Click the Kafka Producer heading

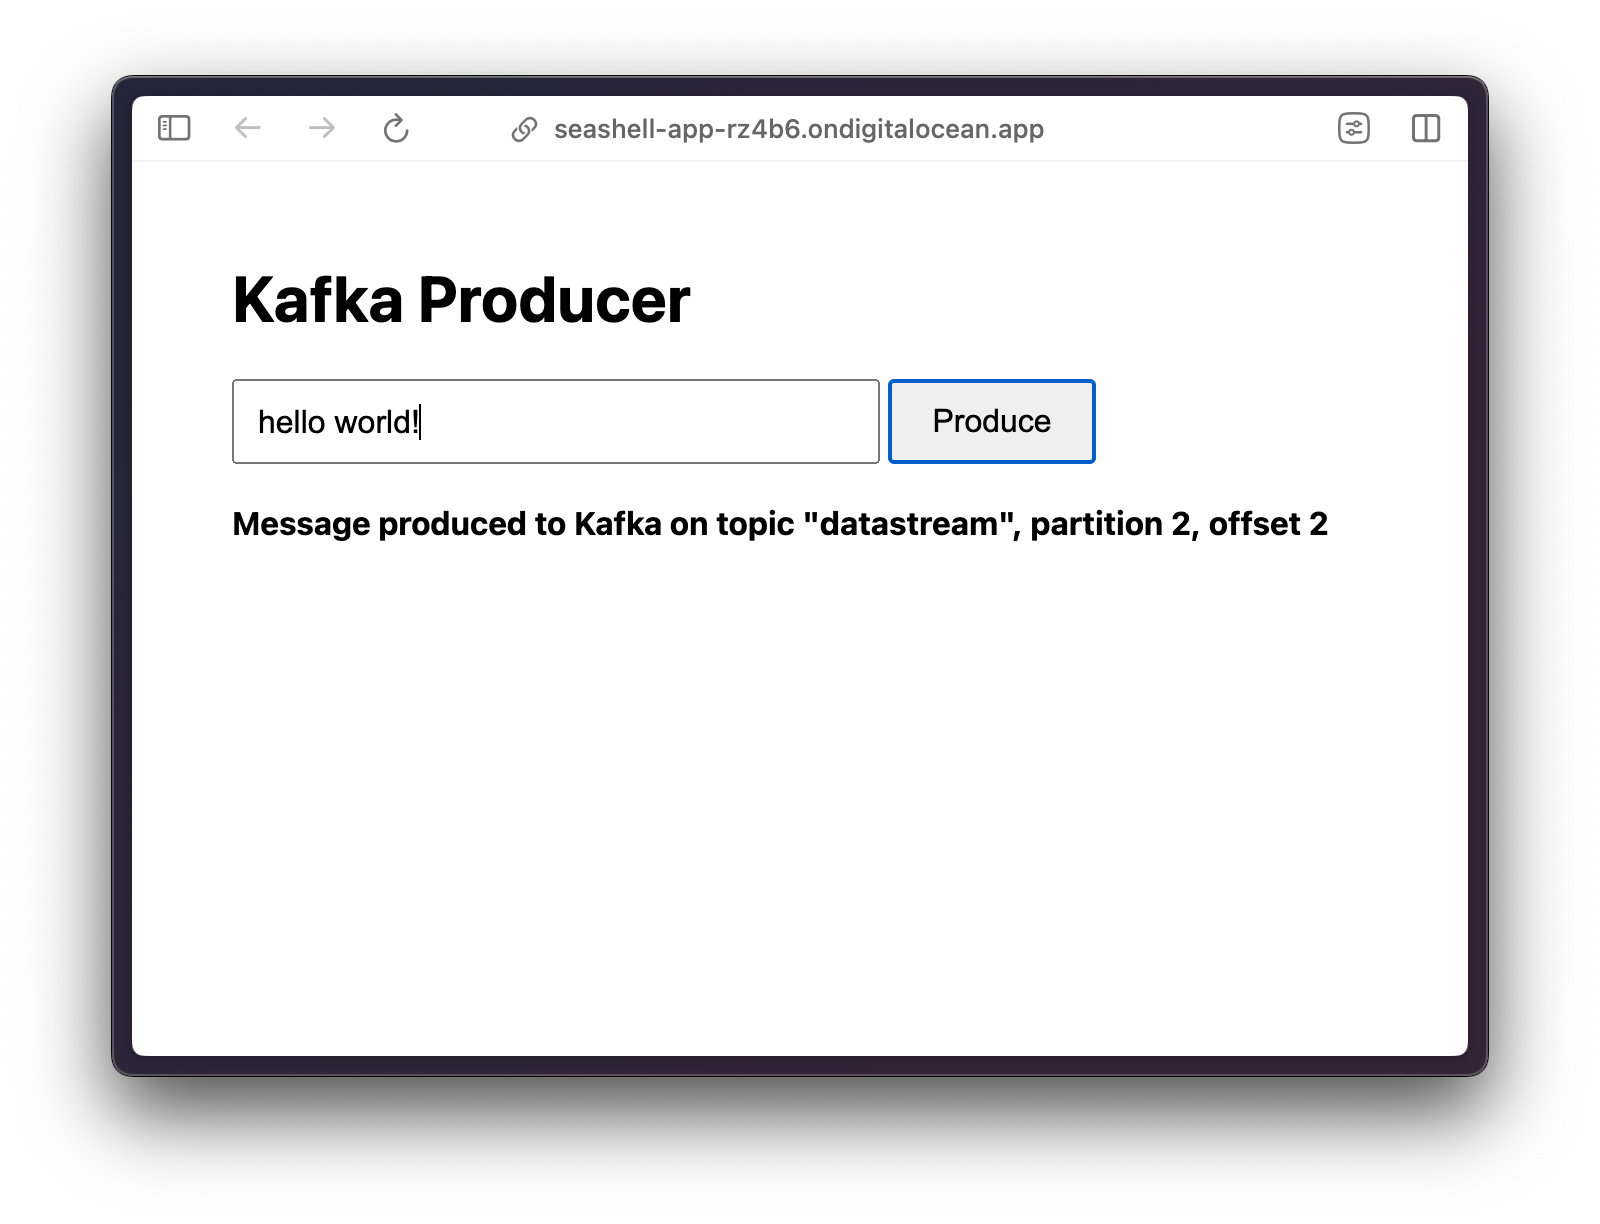coord(460,299)
